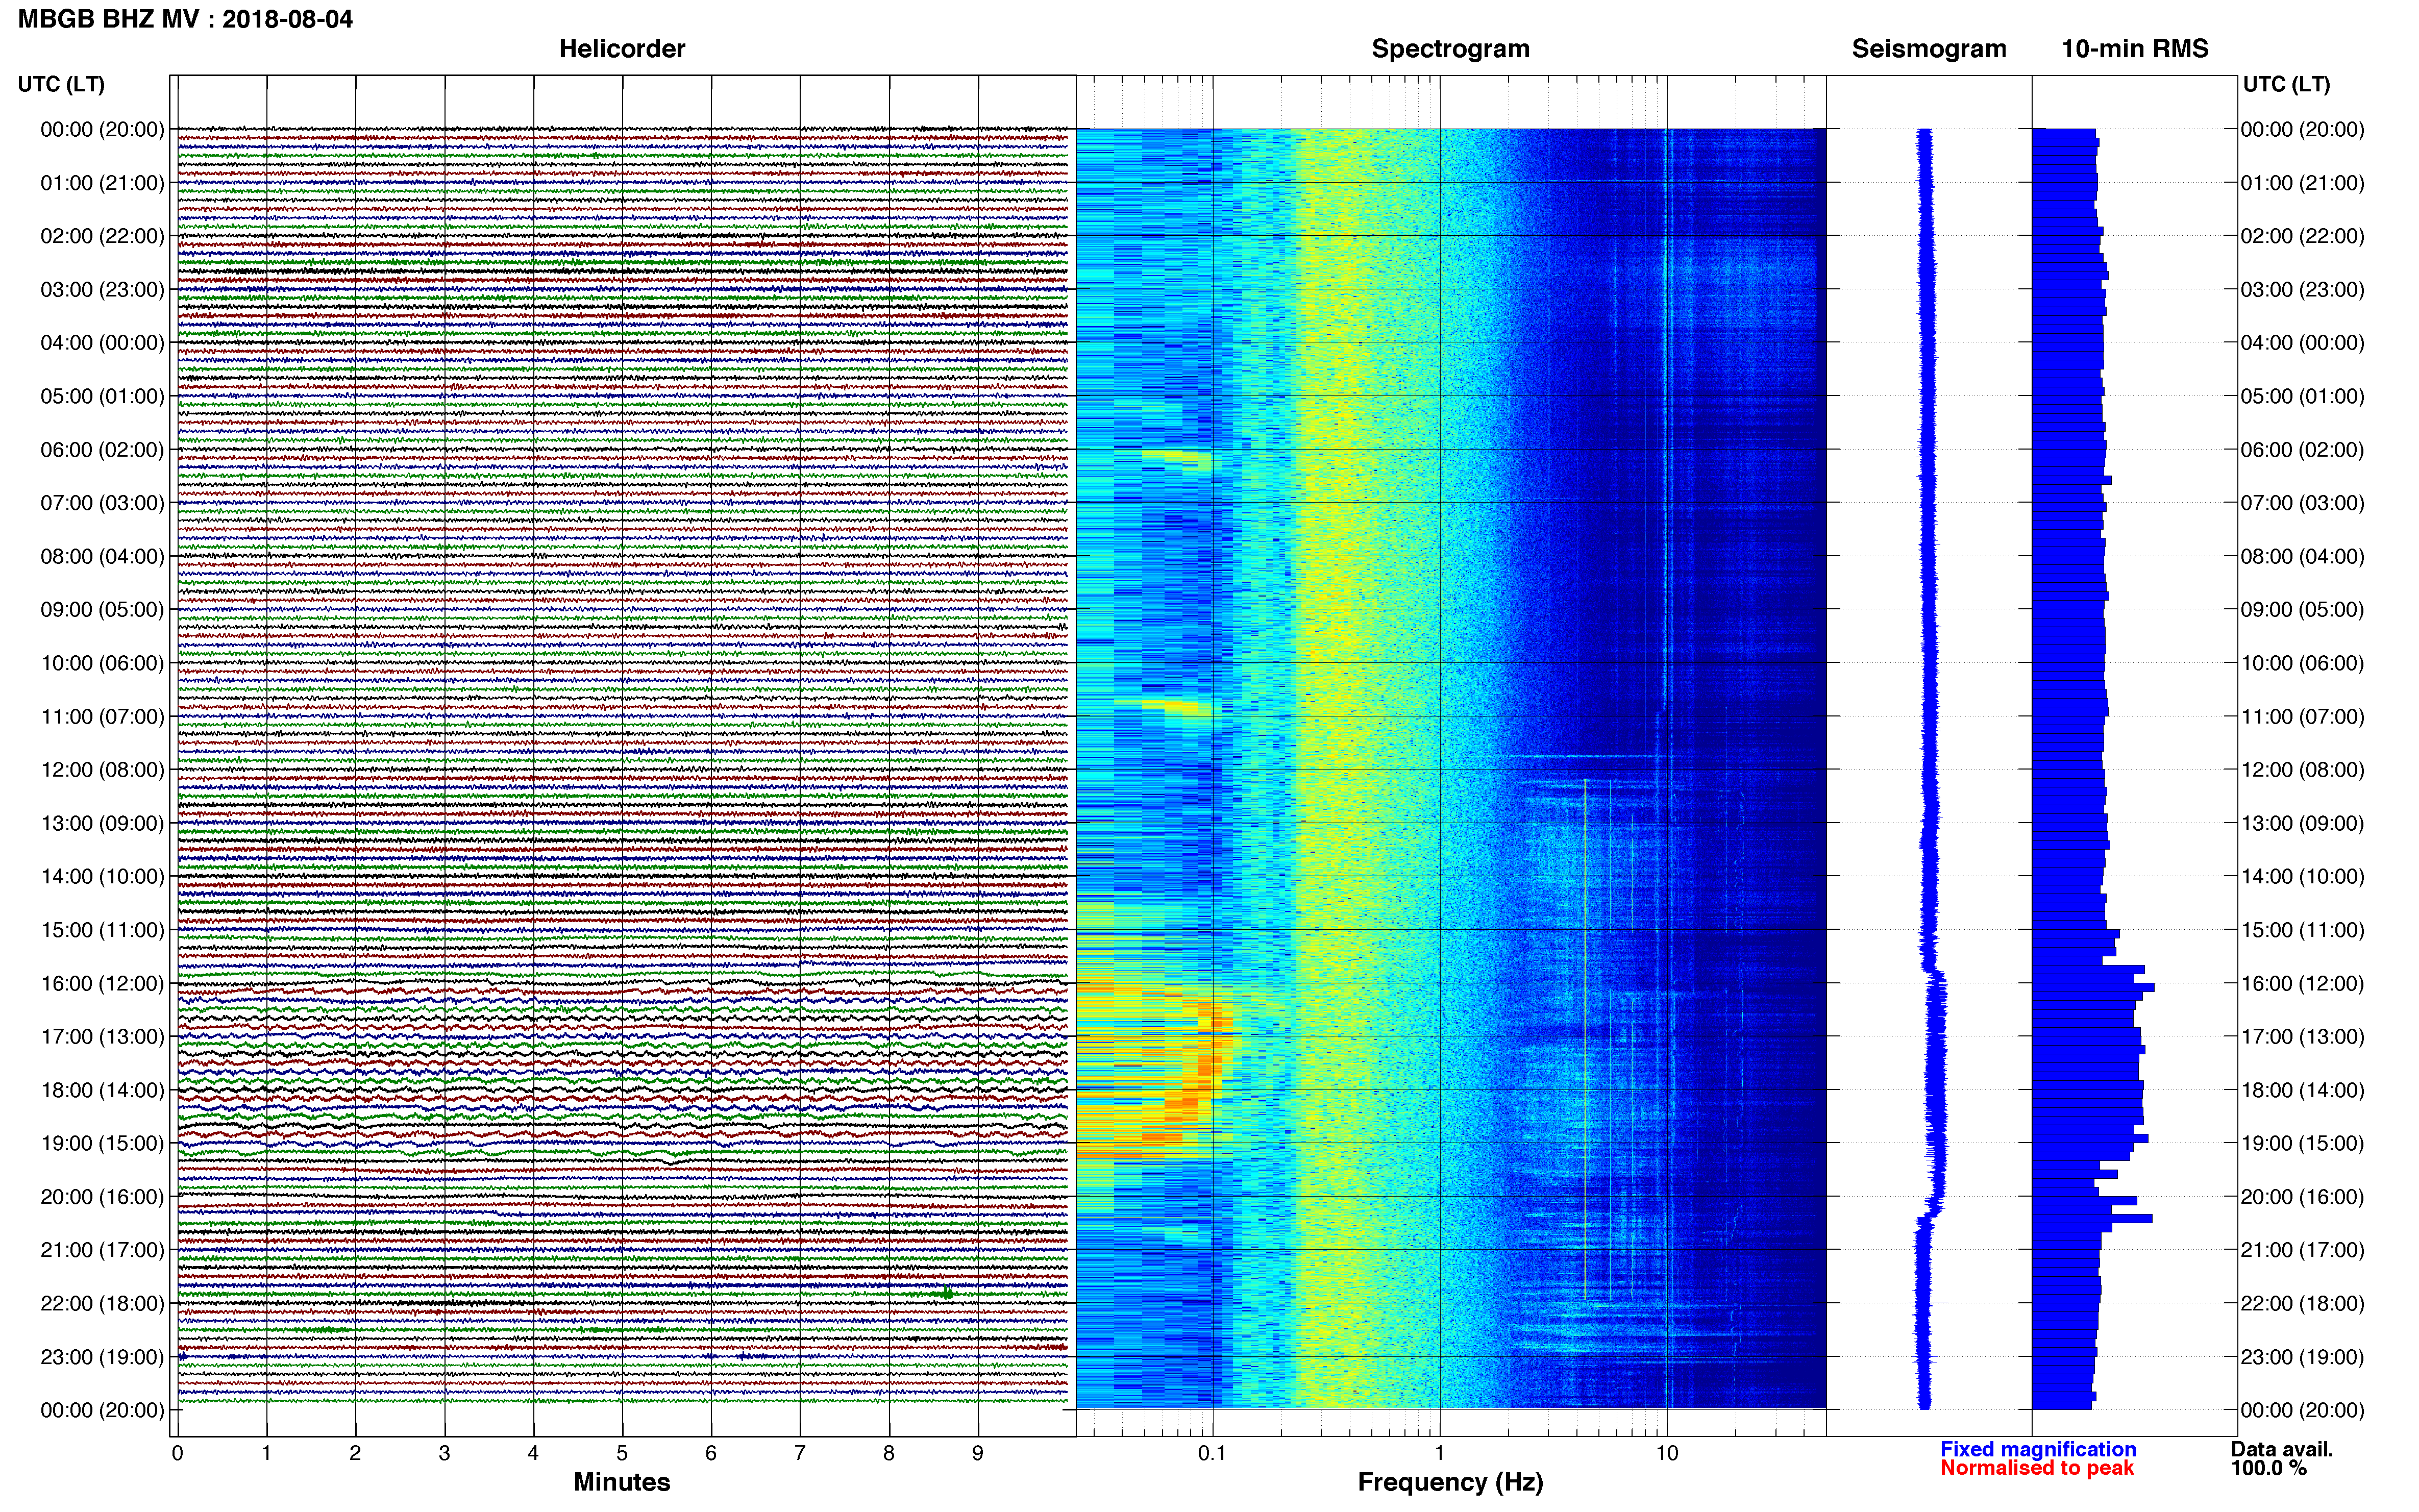Image resolution: width=2419 pixels, height=1512 pixels.
Task: Click right time label '21:00 (17:00)'
Action: (2302, 1250)
